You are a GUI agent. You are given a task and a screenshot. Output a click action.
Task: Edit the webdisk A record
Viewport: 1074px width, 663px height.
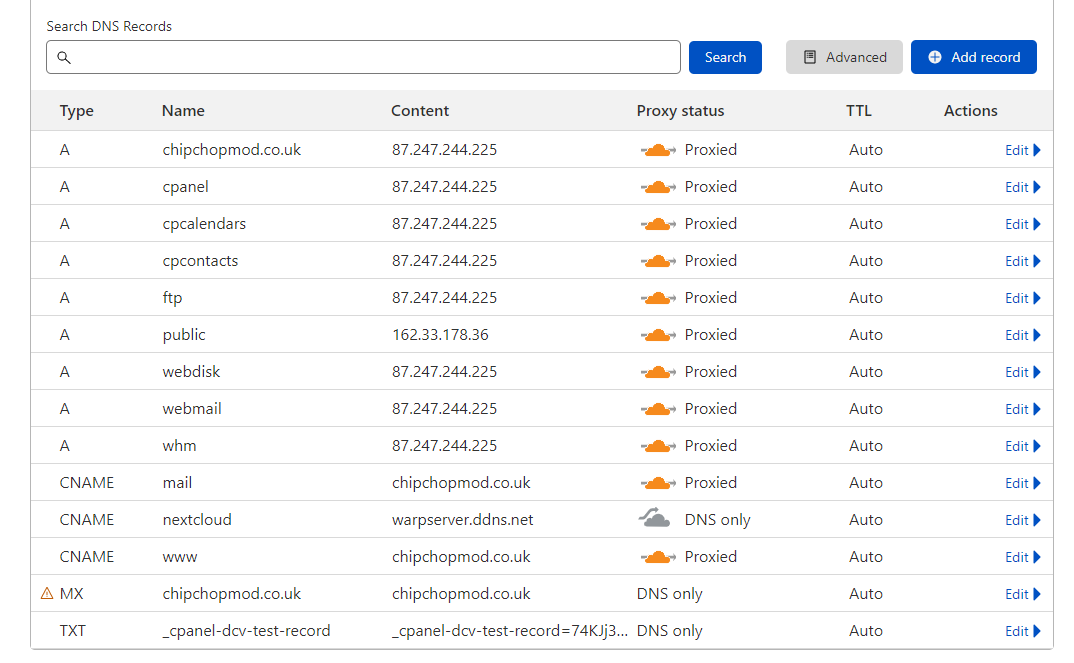[x=1017, y=372]
